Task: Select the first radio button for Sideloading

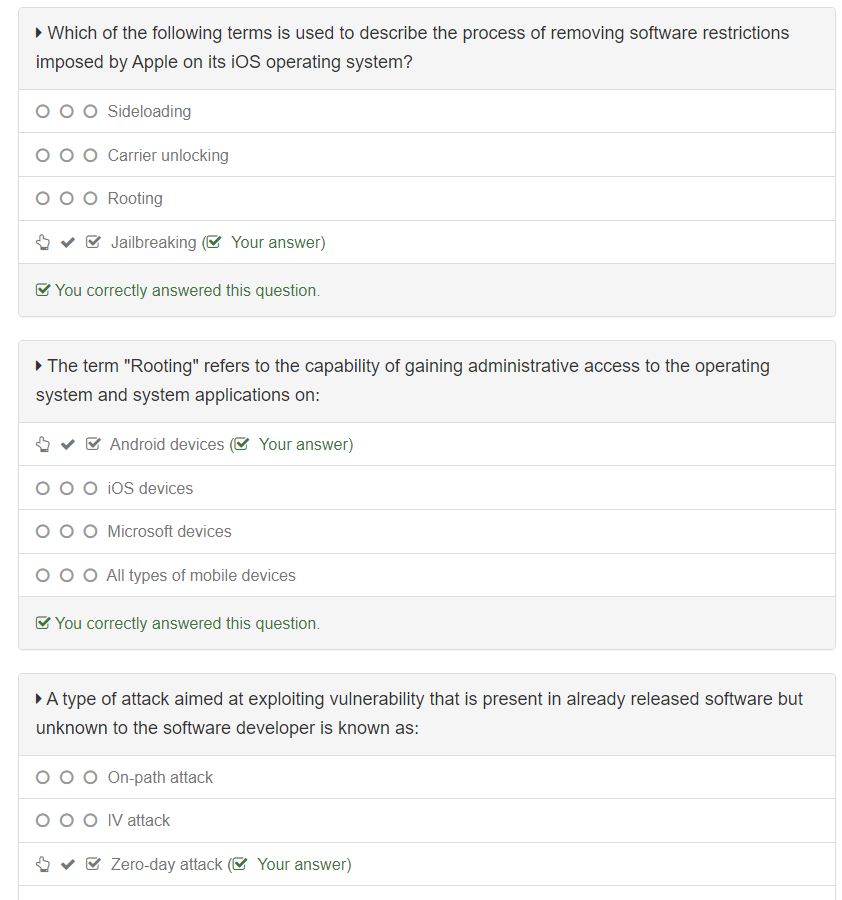Action: click(x=43, y=111)
